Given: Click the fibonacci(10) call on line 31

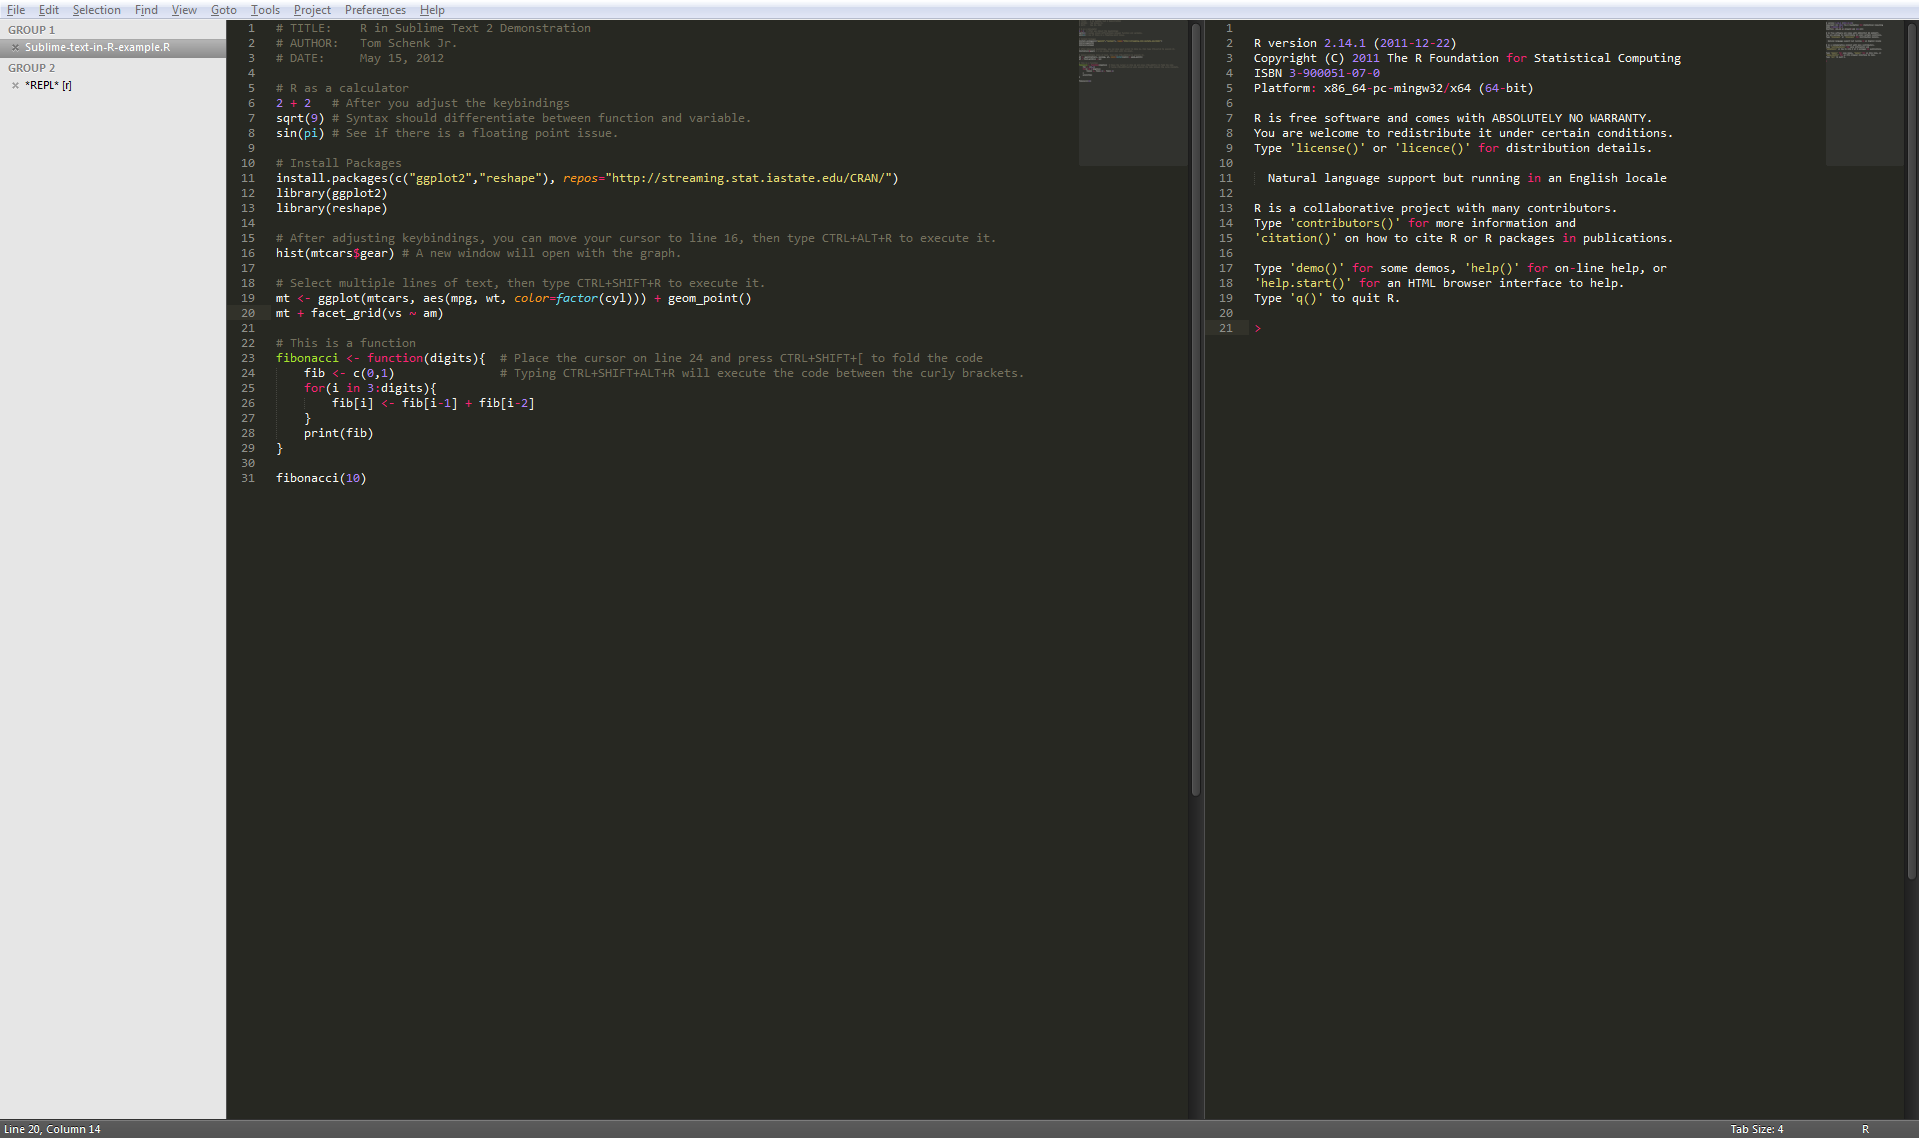Looking at the screenshot, I should pyautogui.click(x=321, y=478).
